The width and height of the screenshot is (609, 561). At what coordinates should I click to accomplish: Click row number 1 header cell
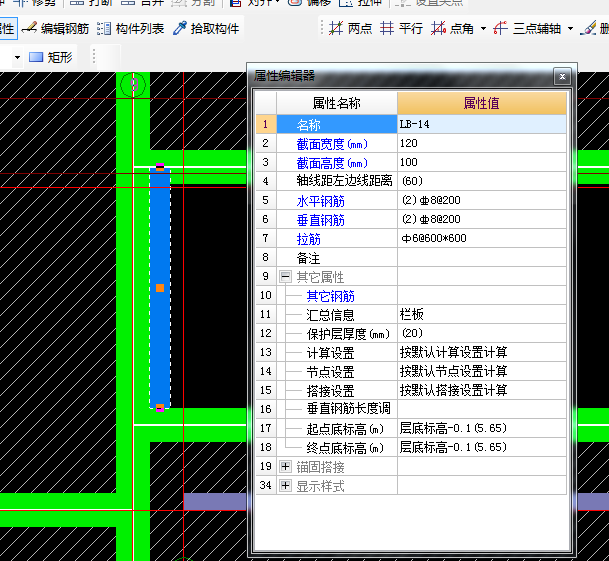(266, 124)
